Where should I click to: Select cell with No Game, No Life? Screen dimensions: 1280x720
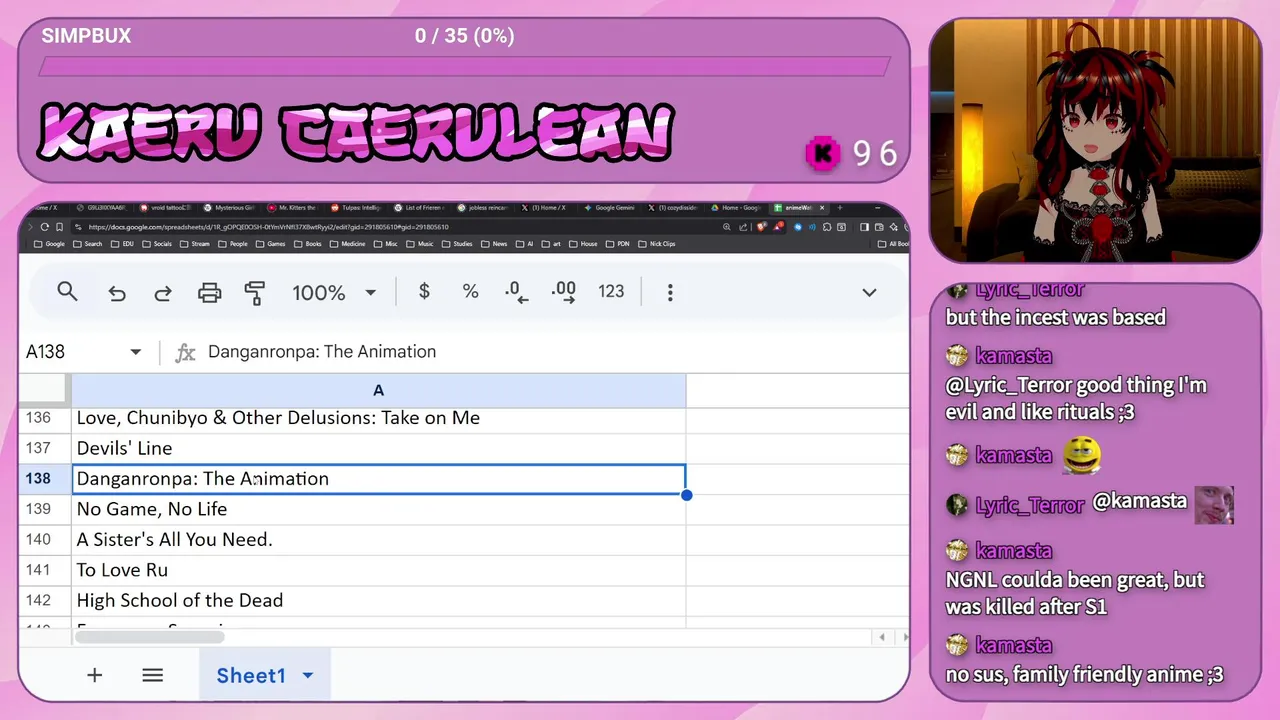click(378, 509)
